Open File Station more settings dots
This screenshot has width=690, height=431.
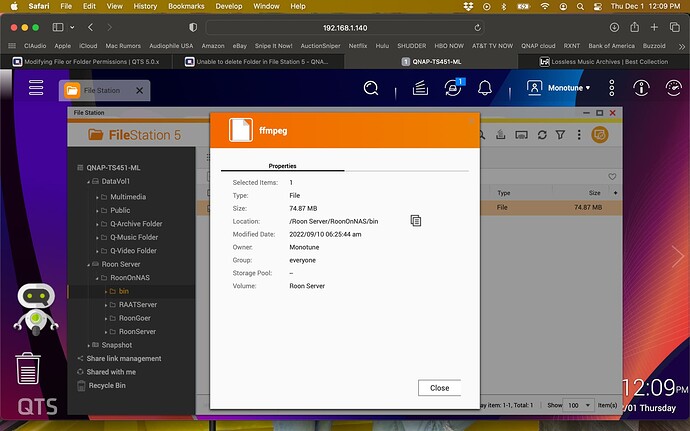pos(579,135)
